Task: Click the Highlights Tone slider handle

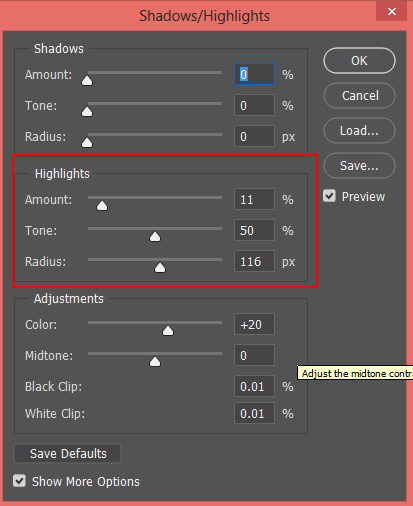Action: pyautogui.click(x=155, y=237)
